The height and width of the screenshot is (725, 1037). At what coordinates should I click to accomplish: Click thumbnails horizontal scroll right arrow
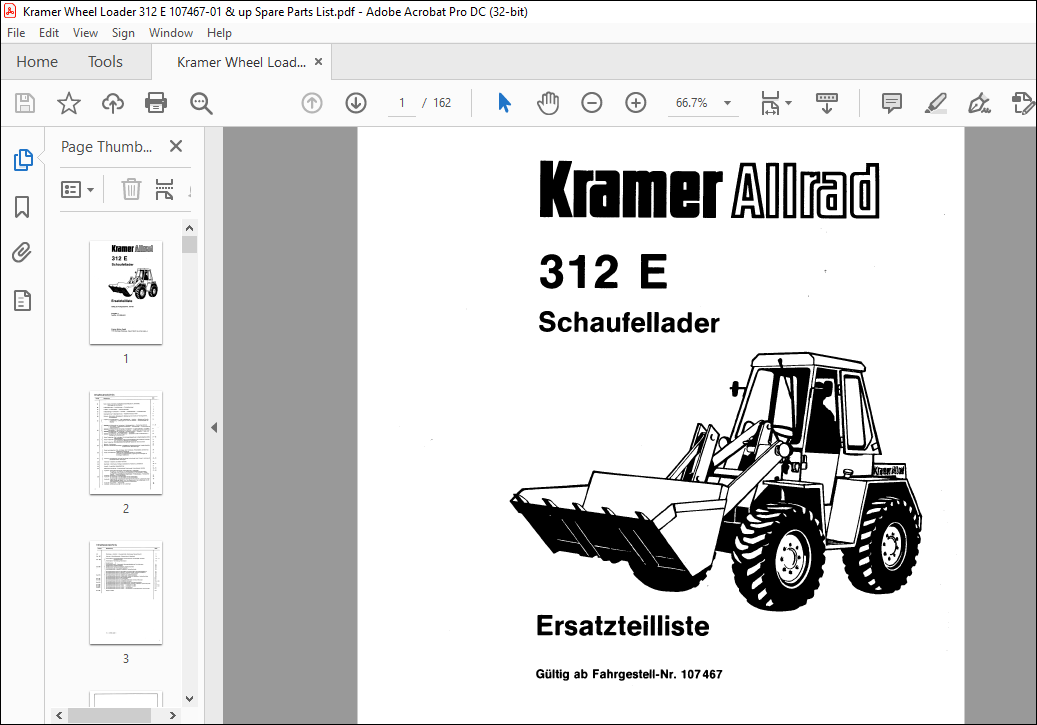click(173, 715)
